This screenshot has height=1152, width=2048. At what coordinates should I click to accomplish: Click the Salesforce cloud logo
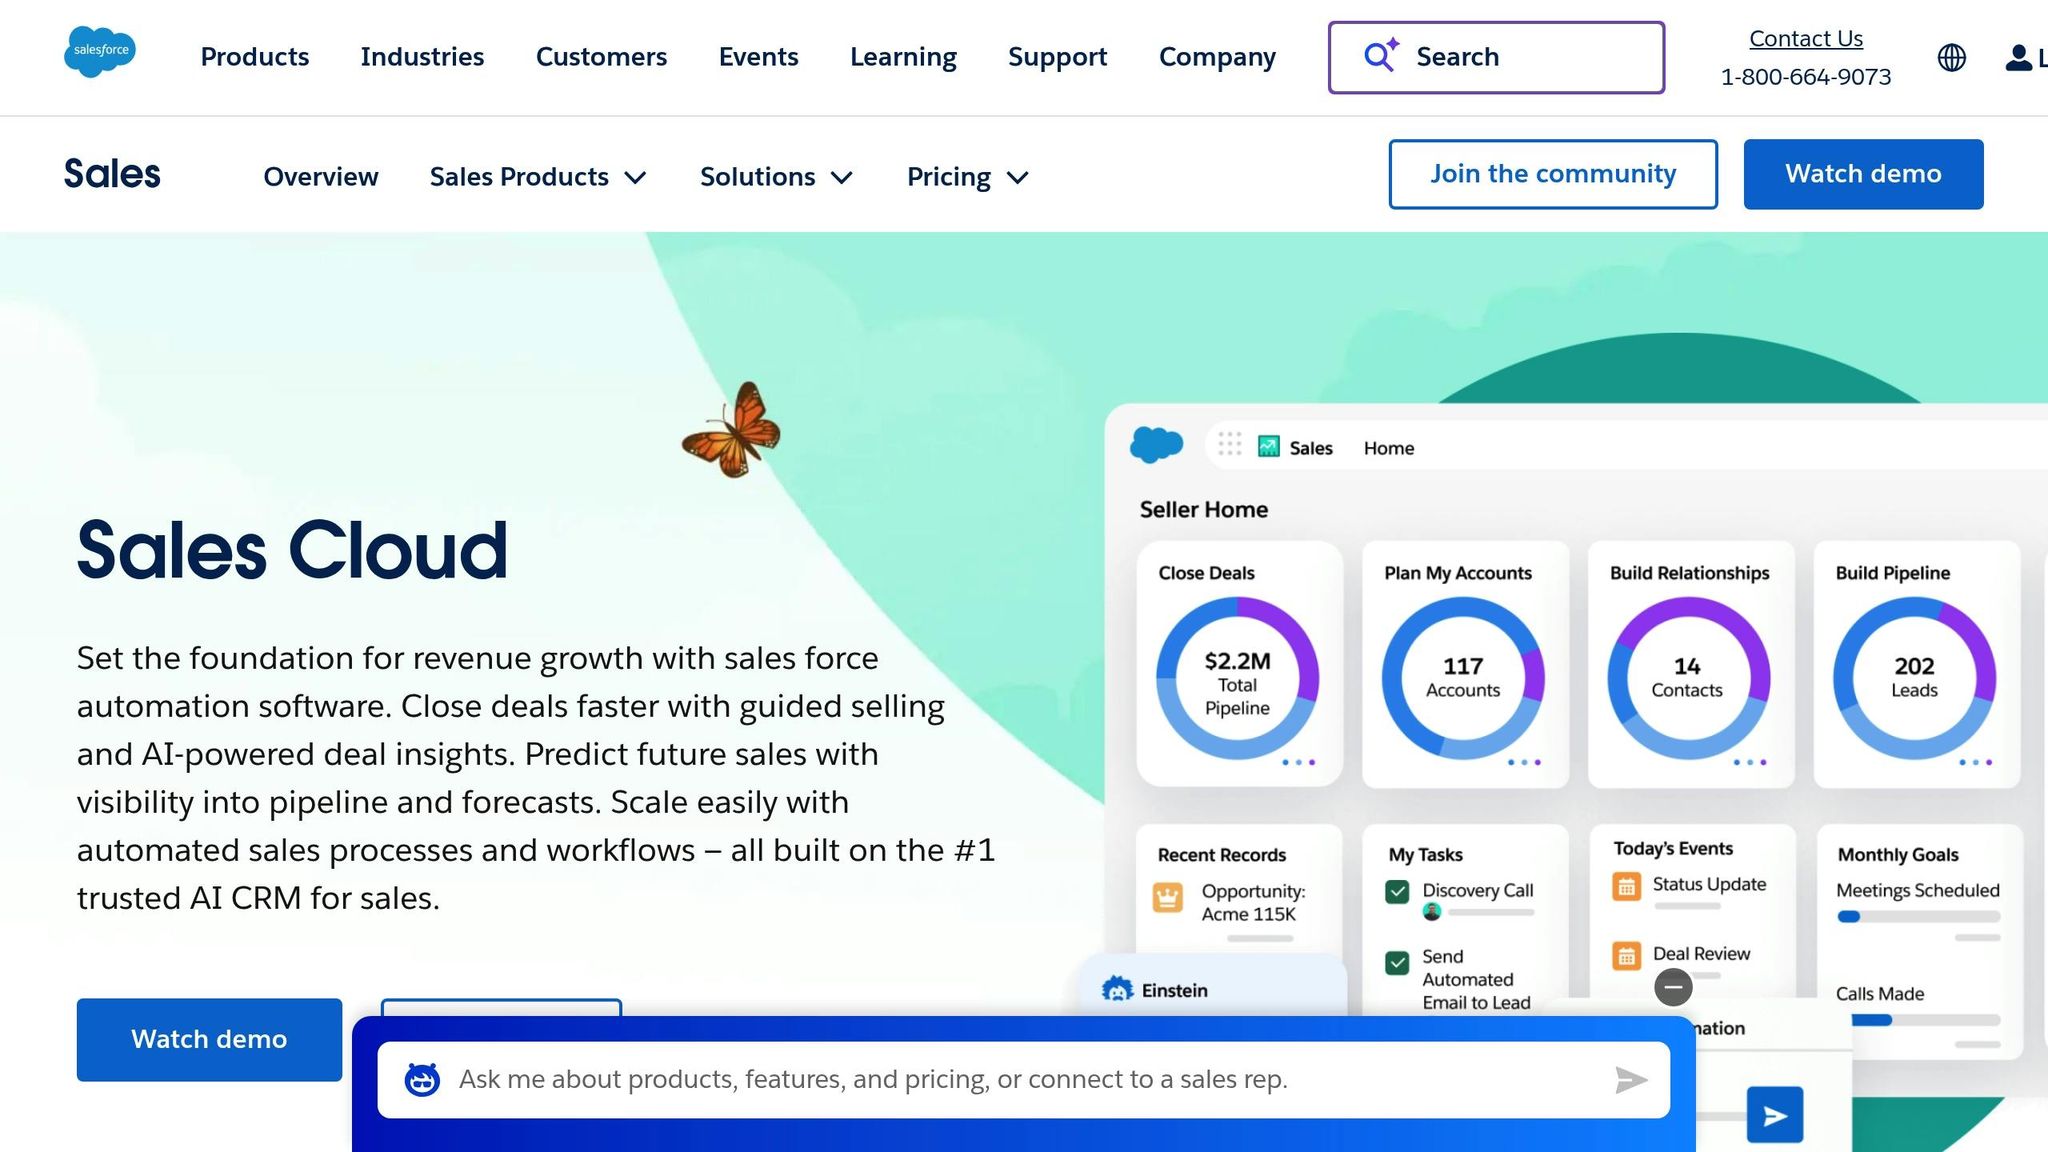click(x=100, y=51)
